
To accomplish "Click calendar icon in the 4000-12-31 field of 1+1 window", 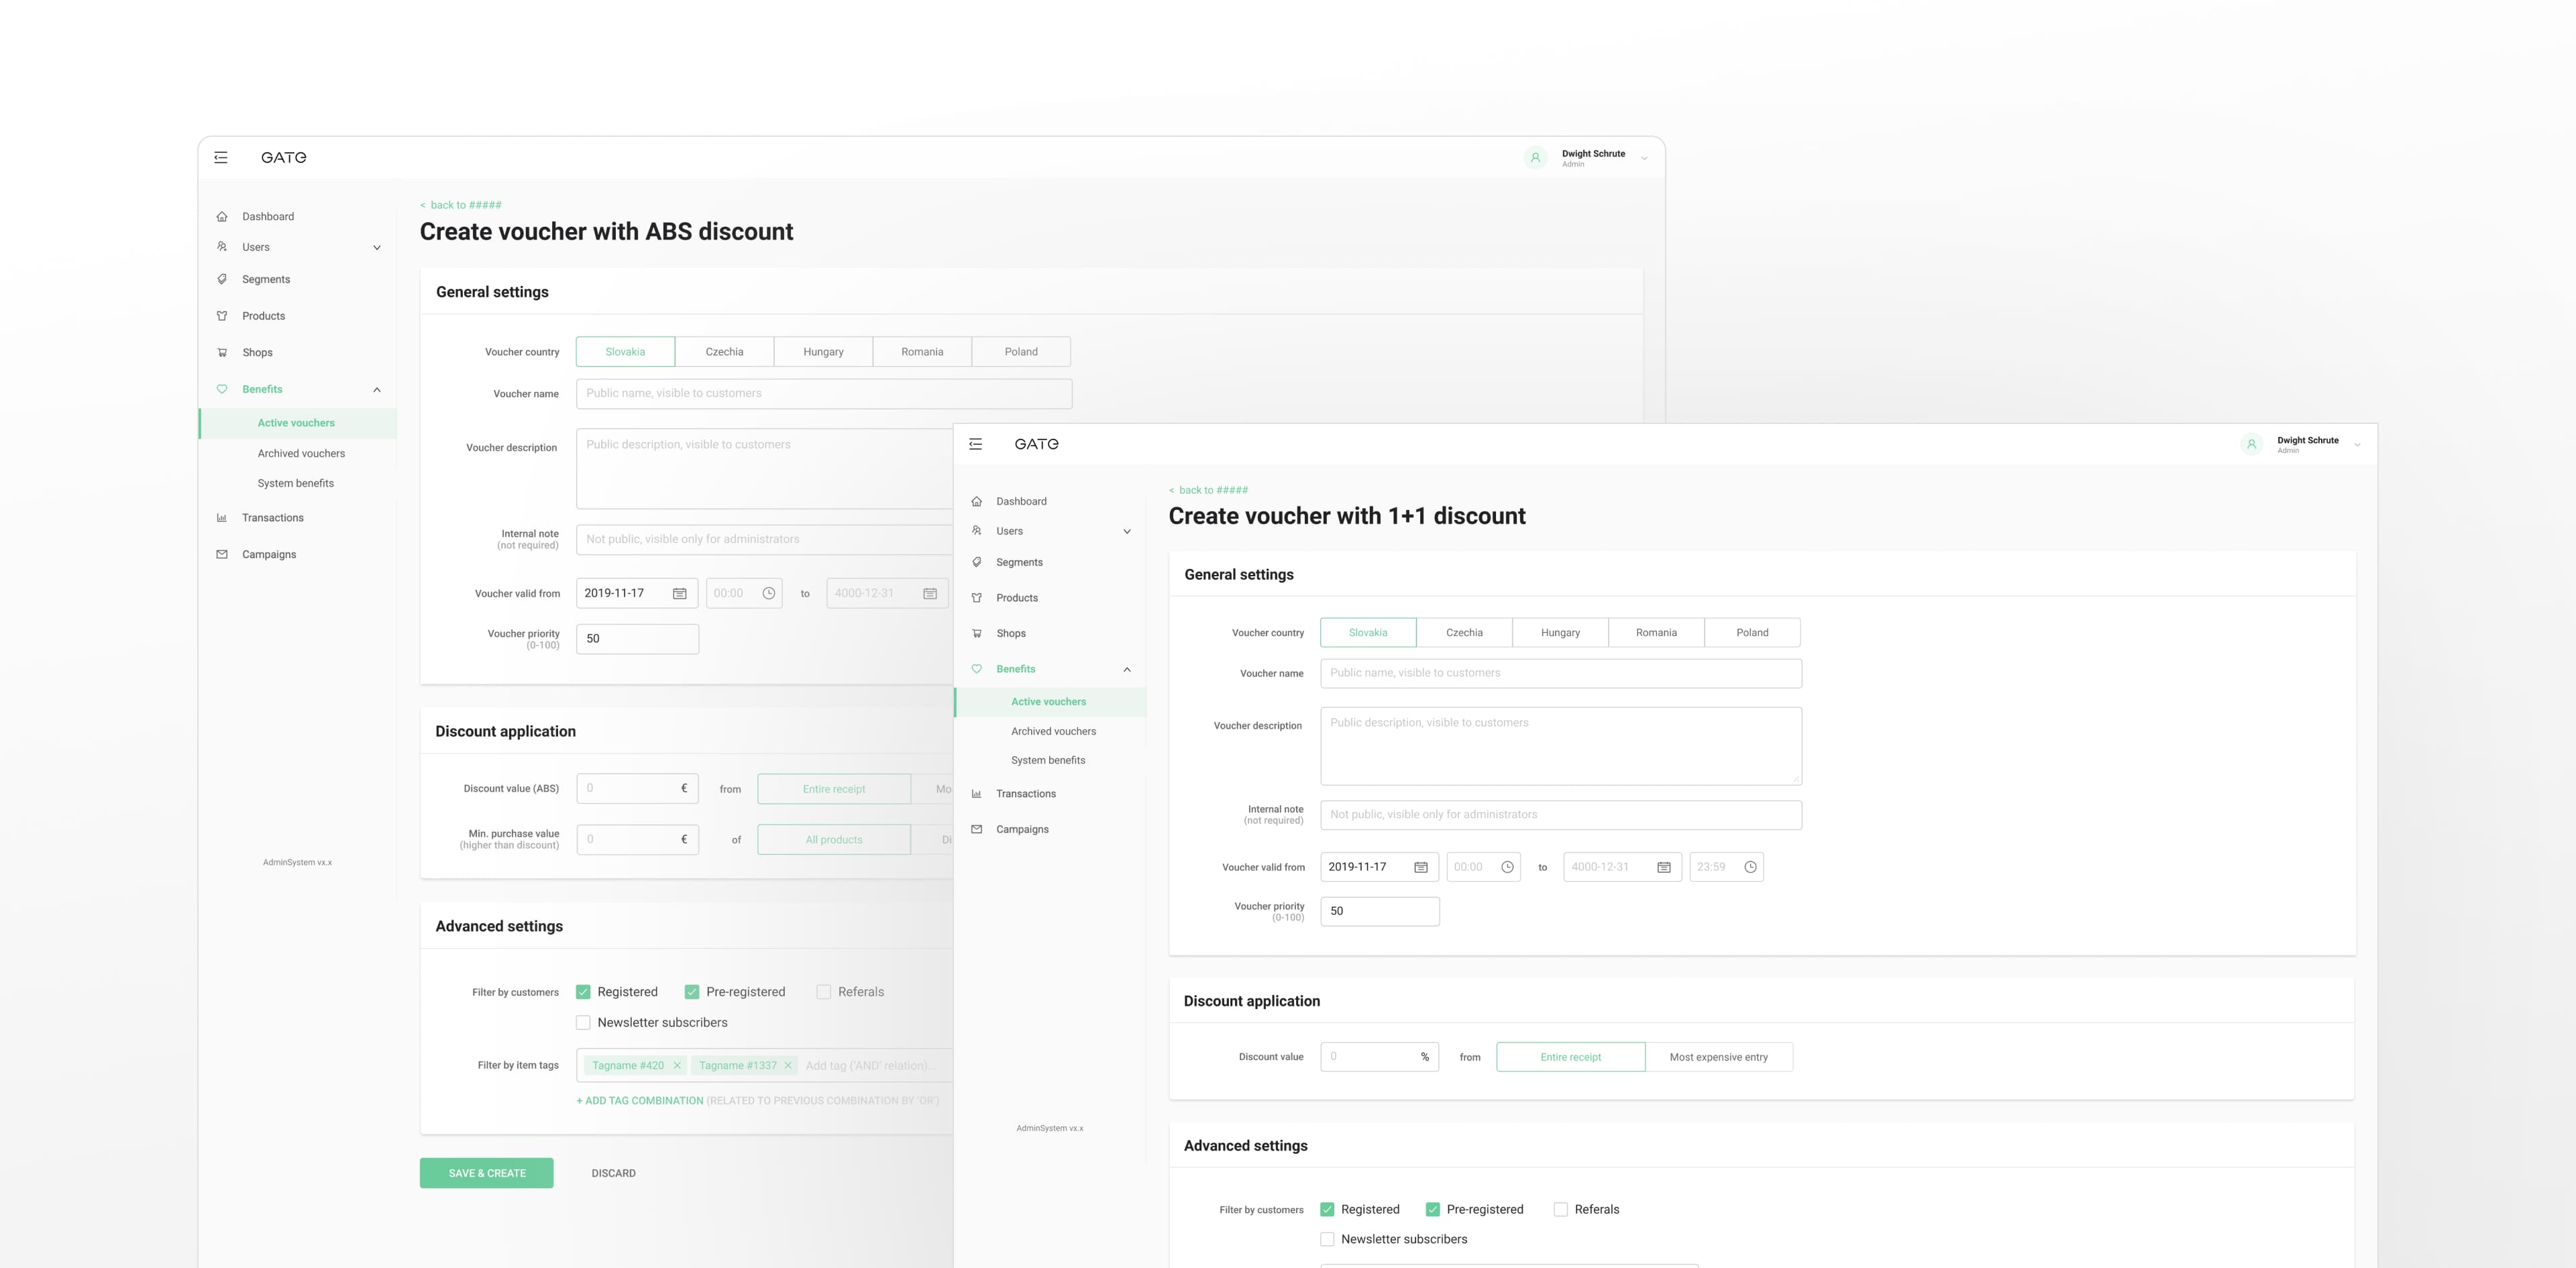I will [1664, 867].
